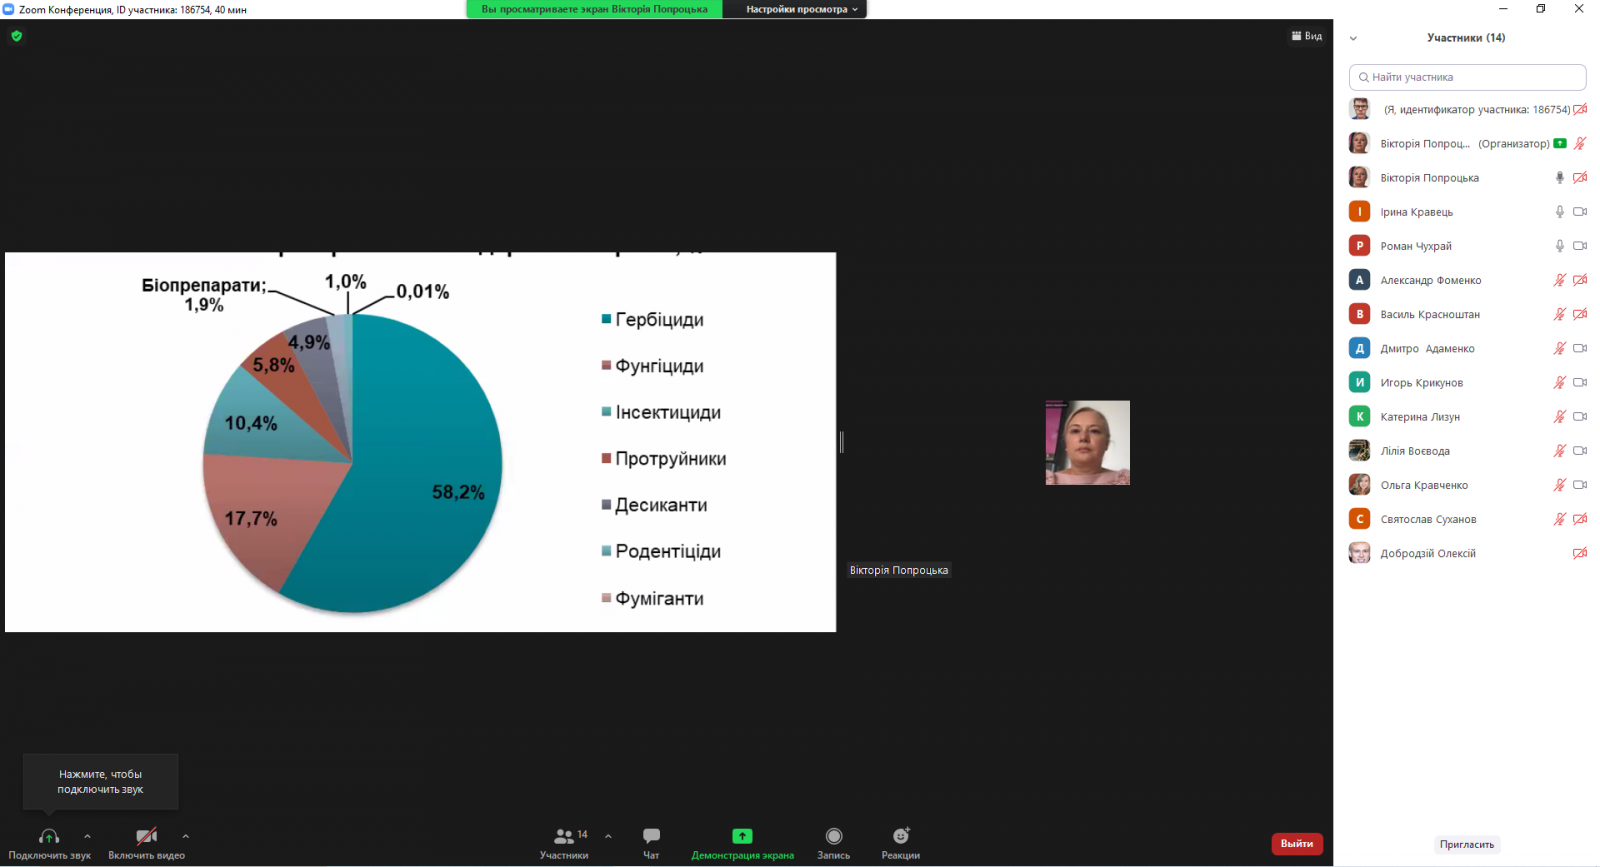Click muted mic icon for Игорь Крикунов
The height and width of the screenshot is (867, 1600).
pos(1559,382)
